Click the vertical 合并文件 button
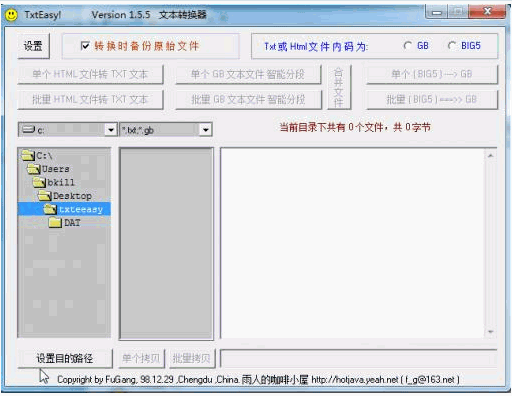Viewport: 512px width, 396px height. (339, 87)
